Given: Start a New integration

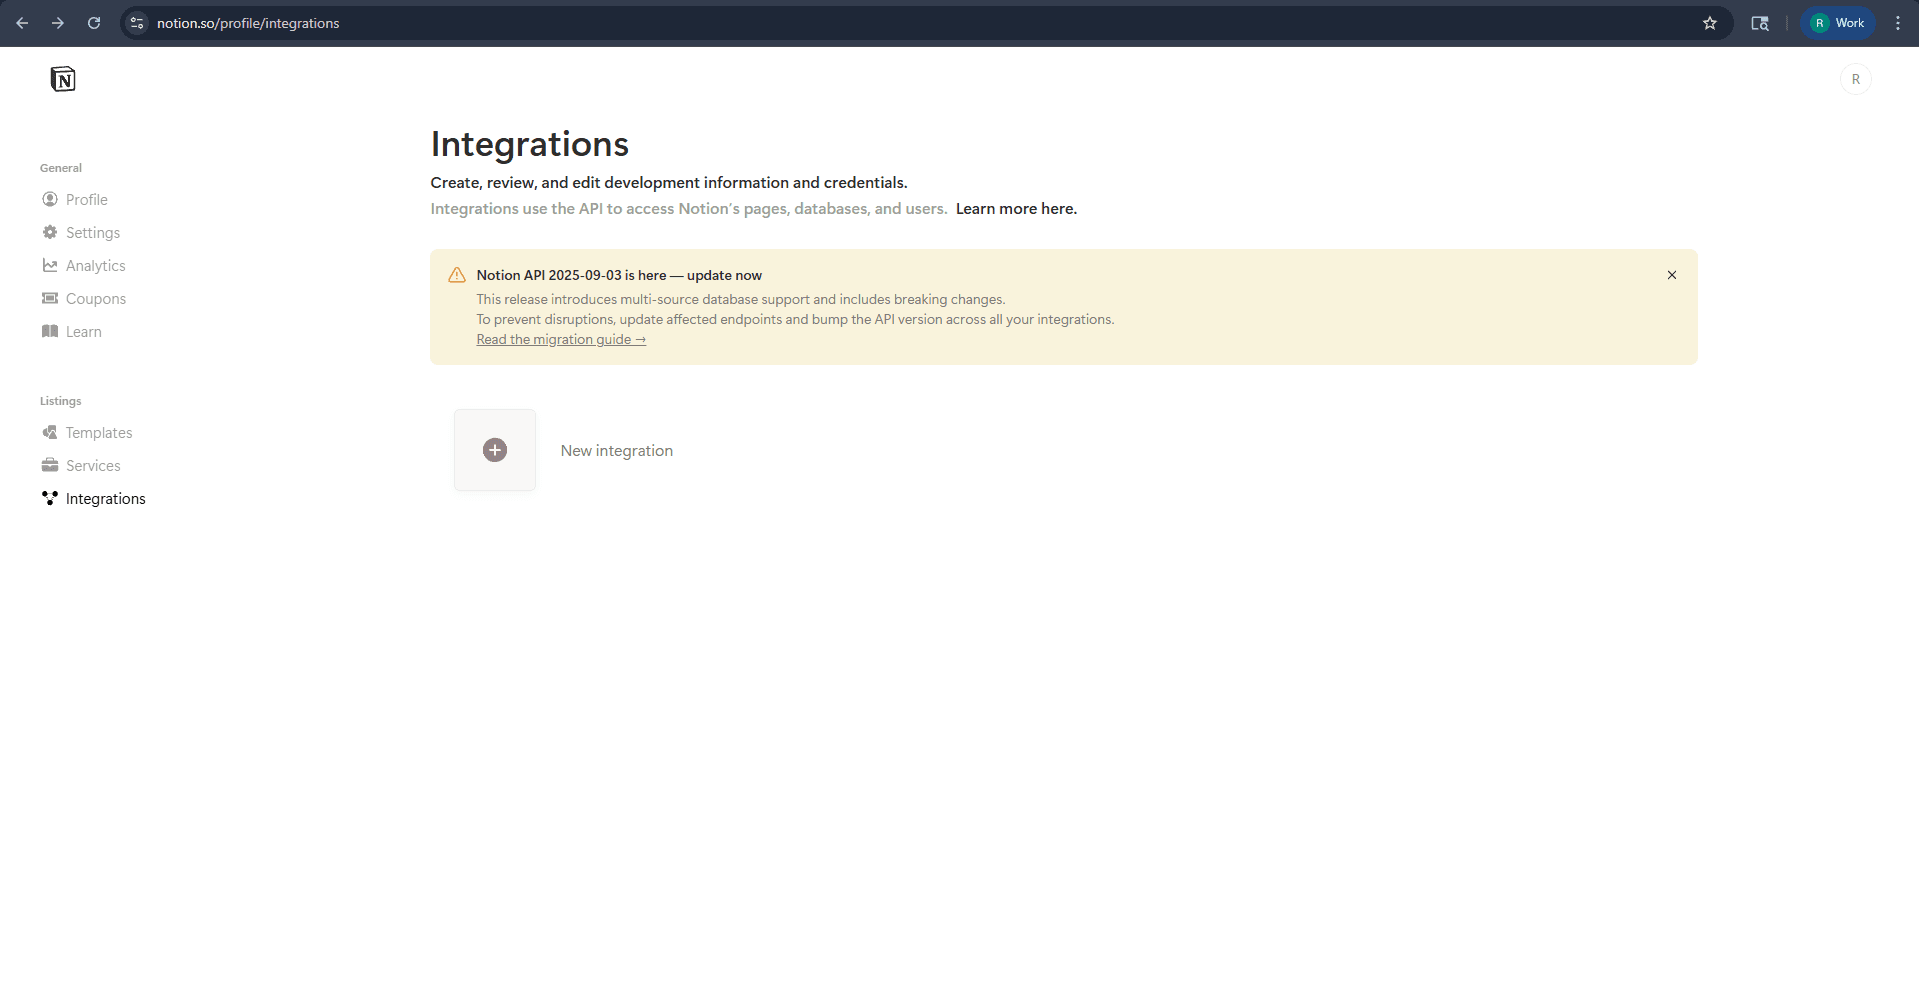Looking at the screenshot, I should (x=616, y=450).
